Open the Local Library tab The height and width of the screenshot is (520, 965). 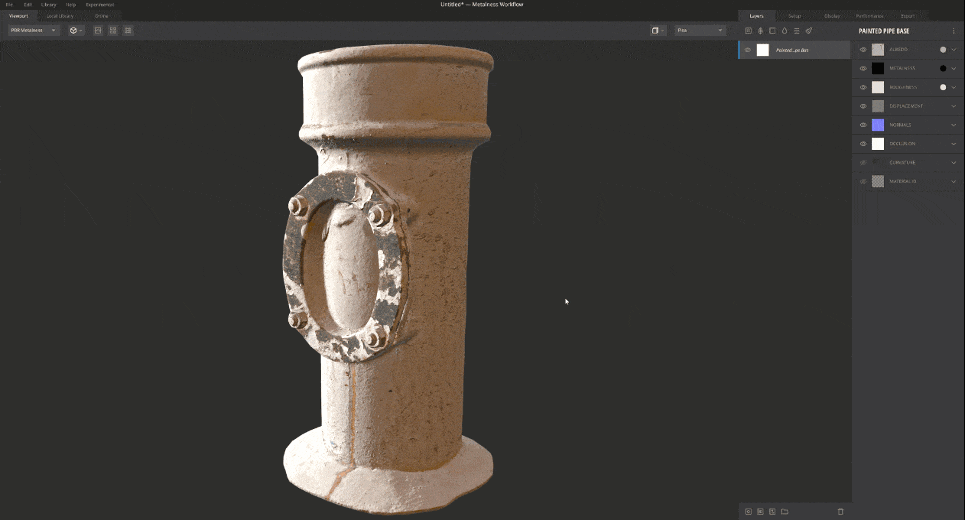tap(59, 16)
